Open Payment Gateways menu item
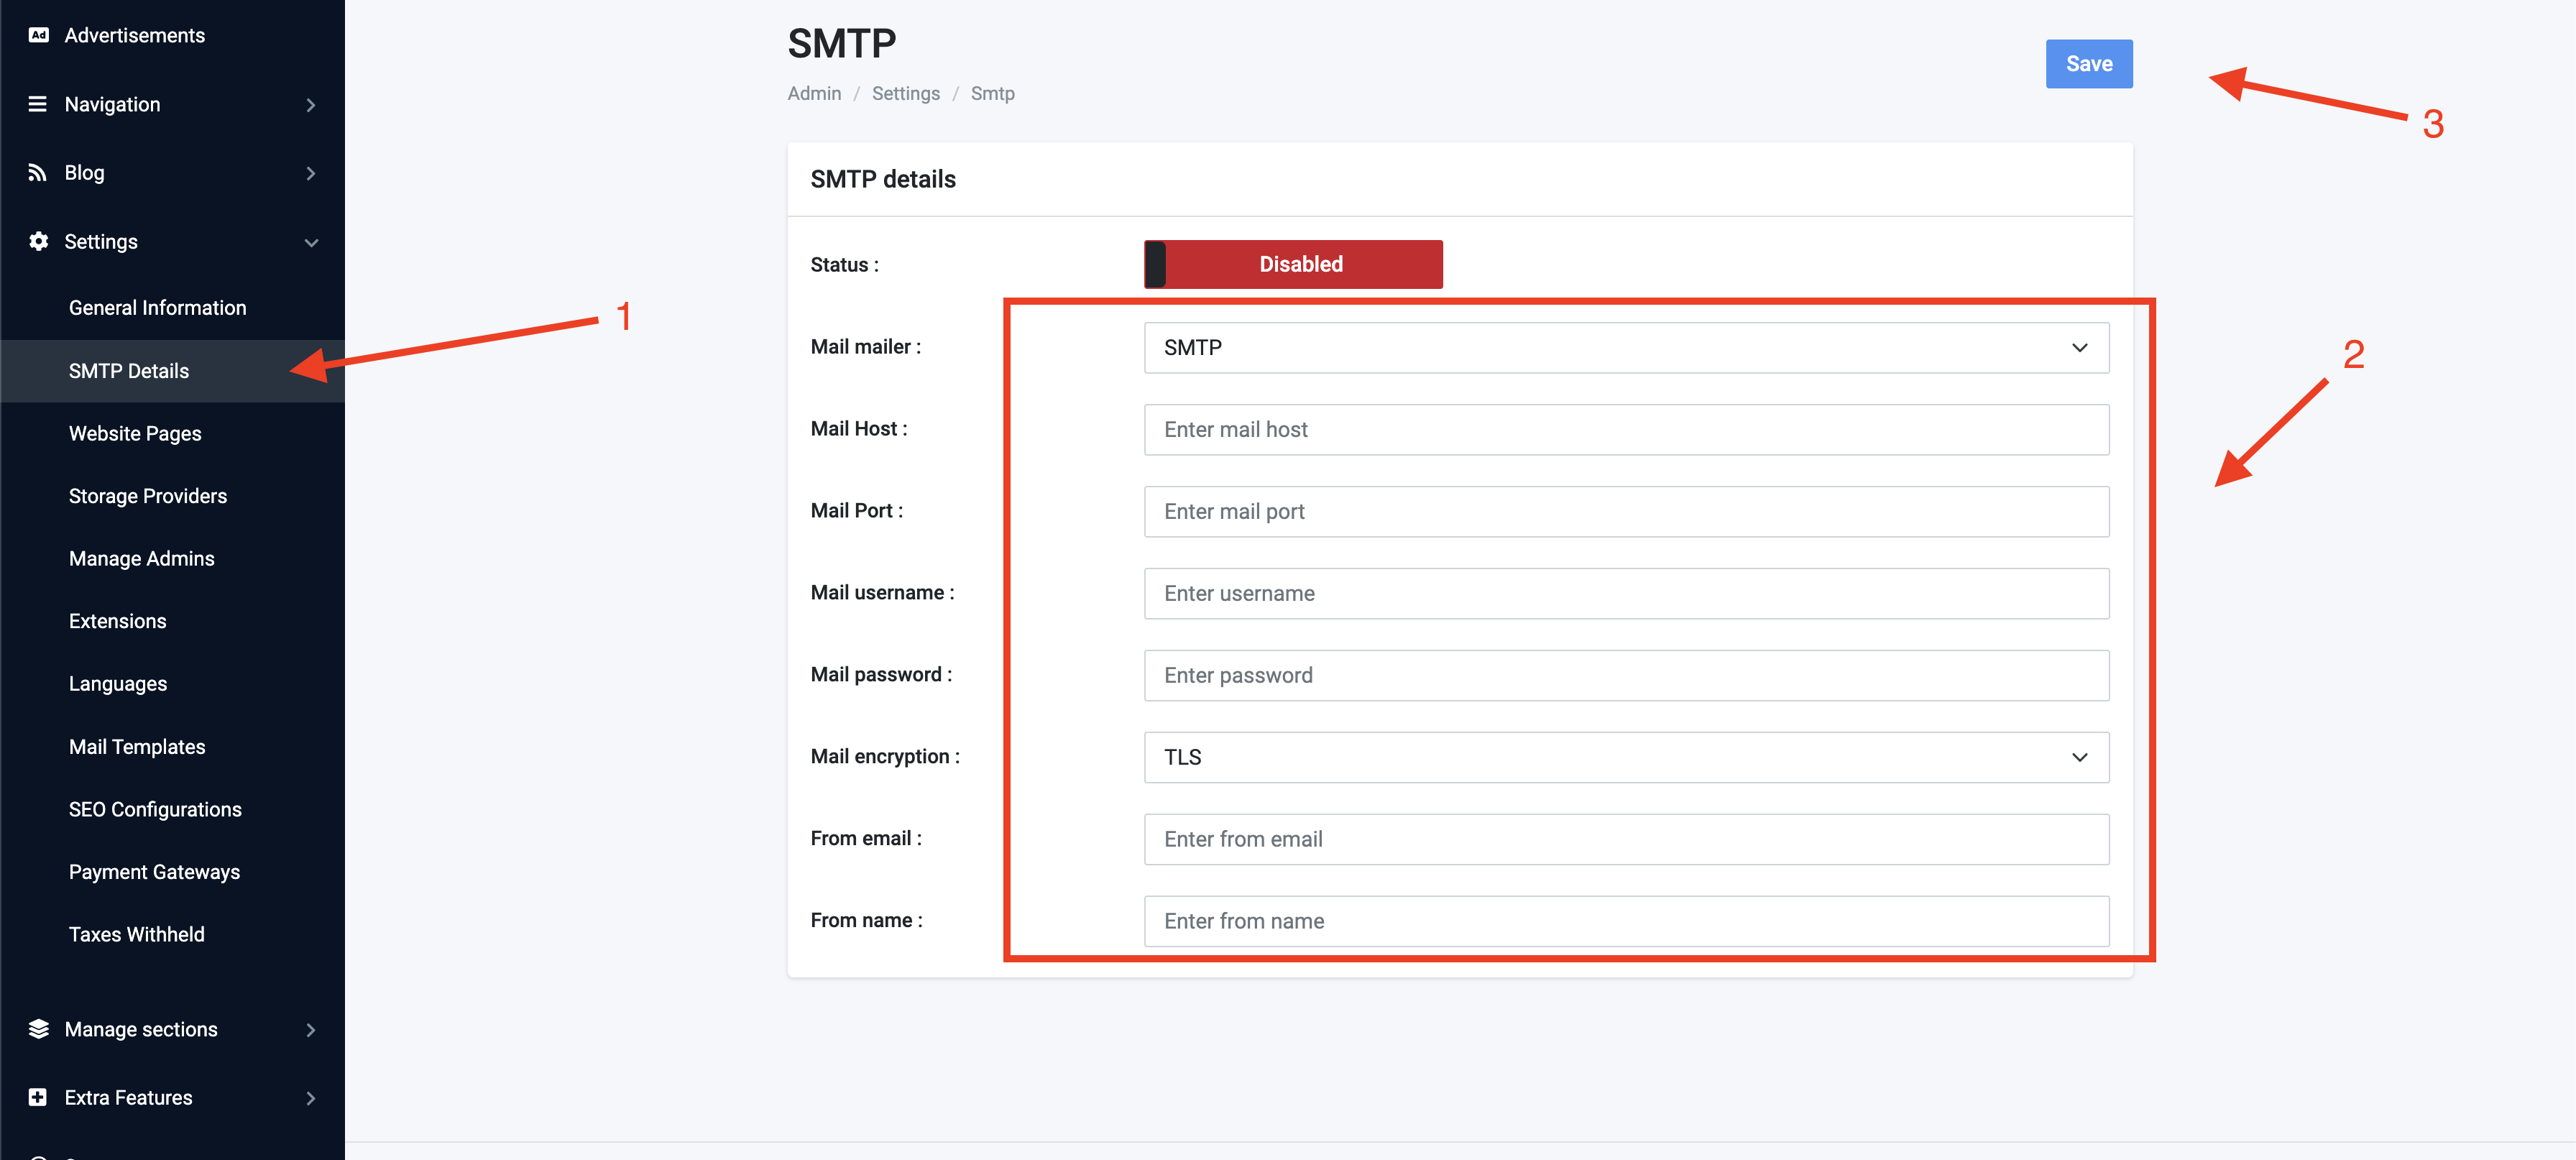This screenshot has width=2576, height=1160. coord(154,872)
